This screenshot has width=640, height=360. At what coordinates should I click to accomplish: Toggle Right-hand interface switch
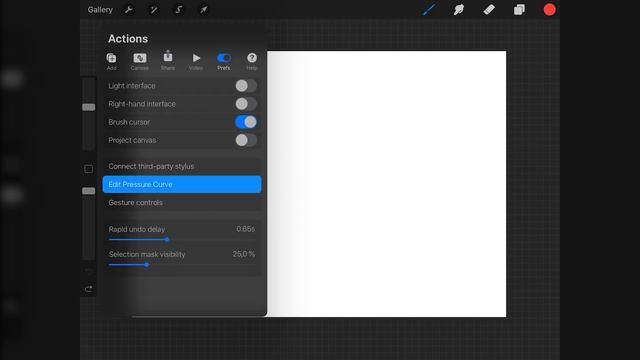tap(246, 104)
